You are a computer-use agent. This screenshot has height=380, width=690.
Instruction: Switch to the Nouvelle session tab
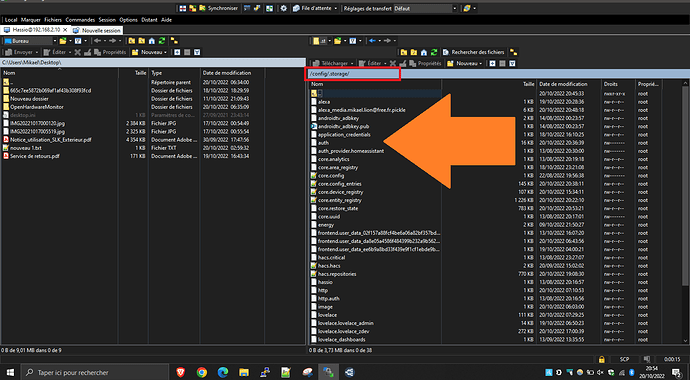97,30
